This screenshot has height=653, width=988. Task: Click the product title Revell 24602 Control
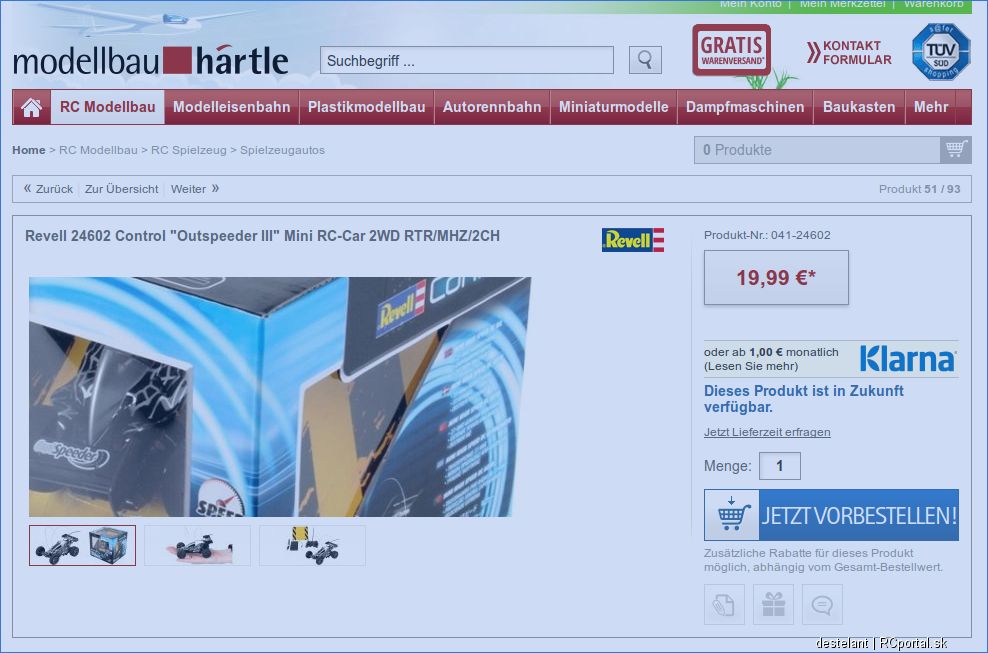(262, 236)
